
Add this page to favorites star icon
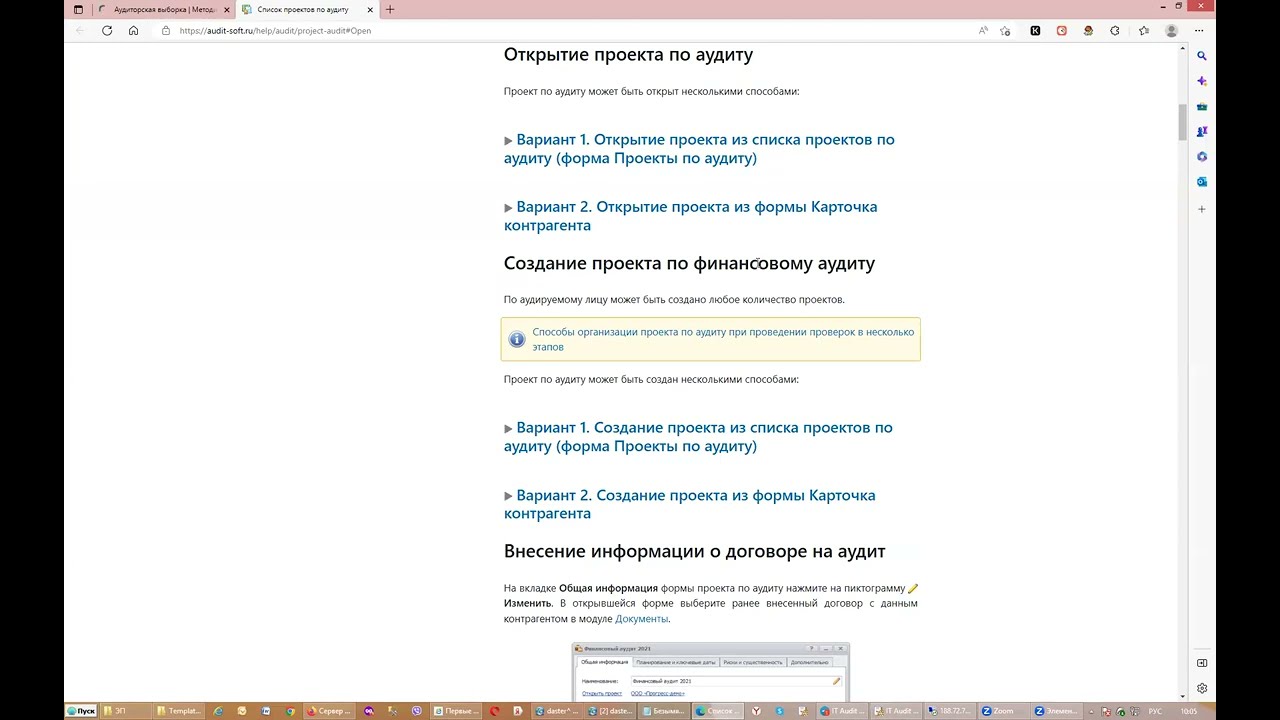(x=1005, y=31)
